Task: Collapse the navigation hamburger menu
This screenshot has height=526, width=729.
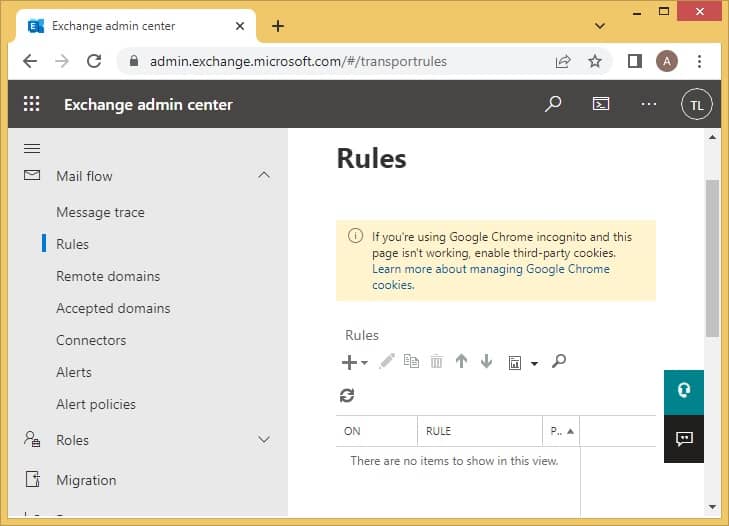Action: pyautogui.click(x=32, y=148)
